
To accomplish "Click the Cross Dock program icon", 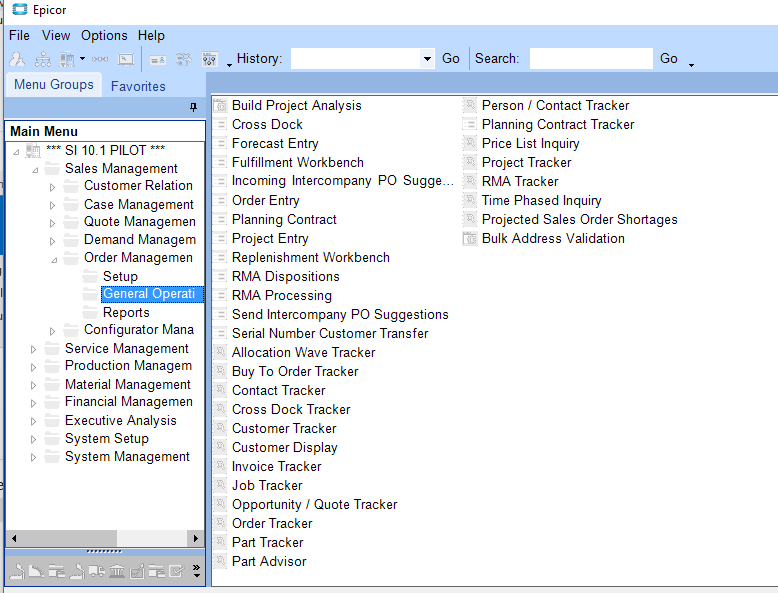I will click(220, 125).
